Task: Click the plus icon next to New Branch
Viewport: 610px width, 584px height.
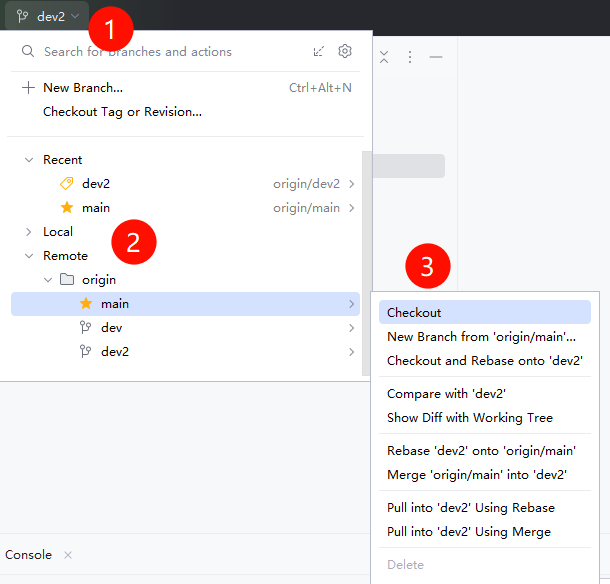Action: (x=28, y=88)
